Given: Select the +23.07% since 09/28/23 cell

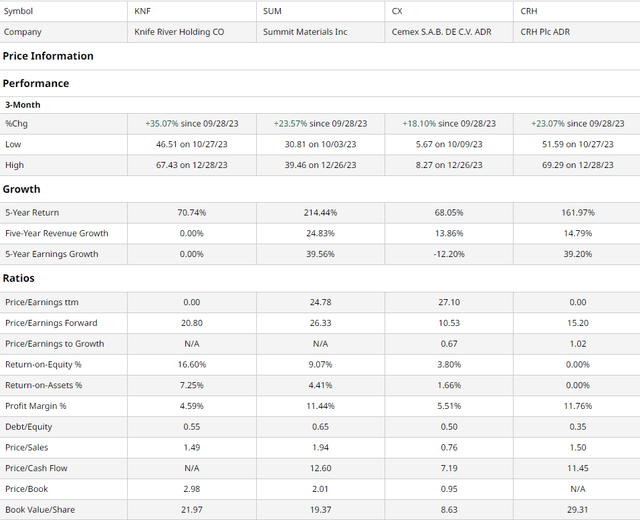Looking at the screenshot, I should click(578, 124).
